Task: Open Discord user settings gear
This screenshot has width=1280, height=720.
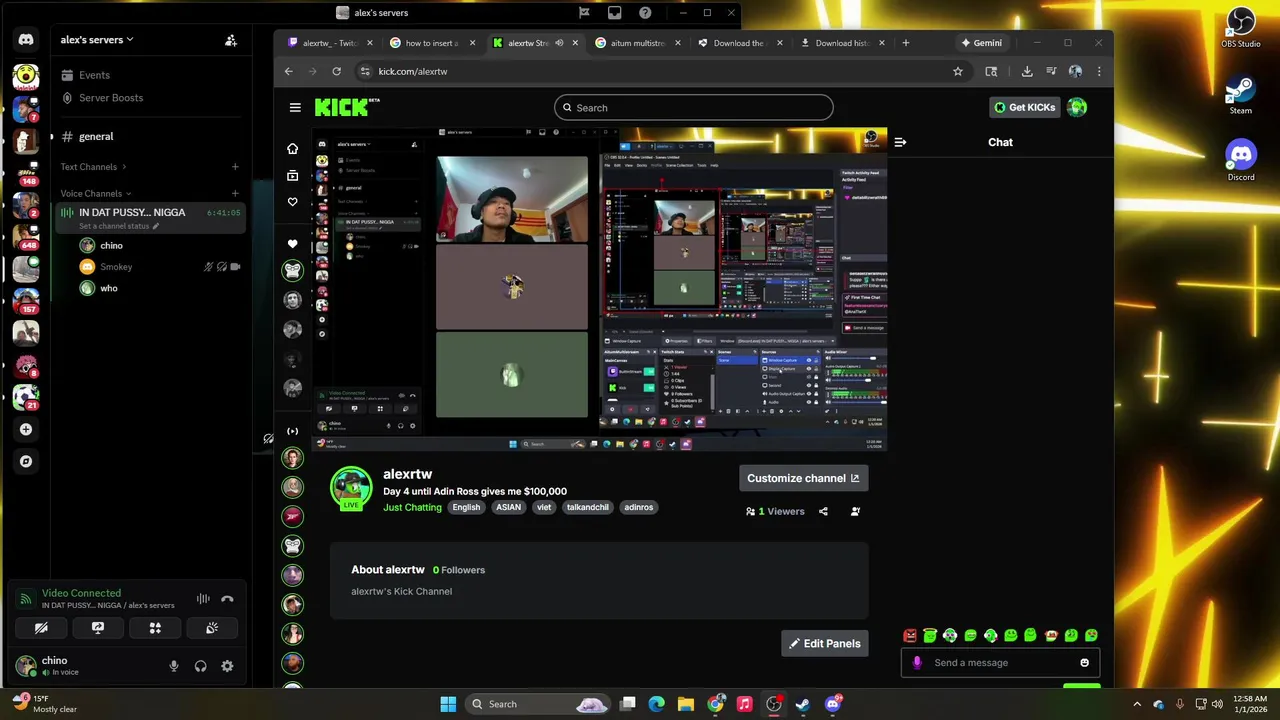Action: click(227, 666)
